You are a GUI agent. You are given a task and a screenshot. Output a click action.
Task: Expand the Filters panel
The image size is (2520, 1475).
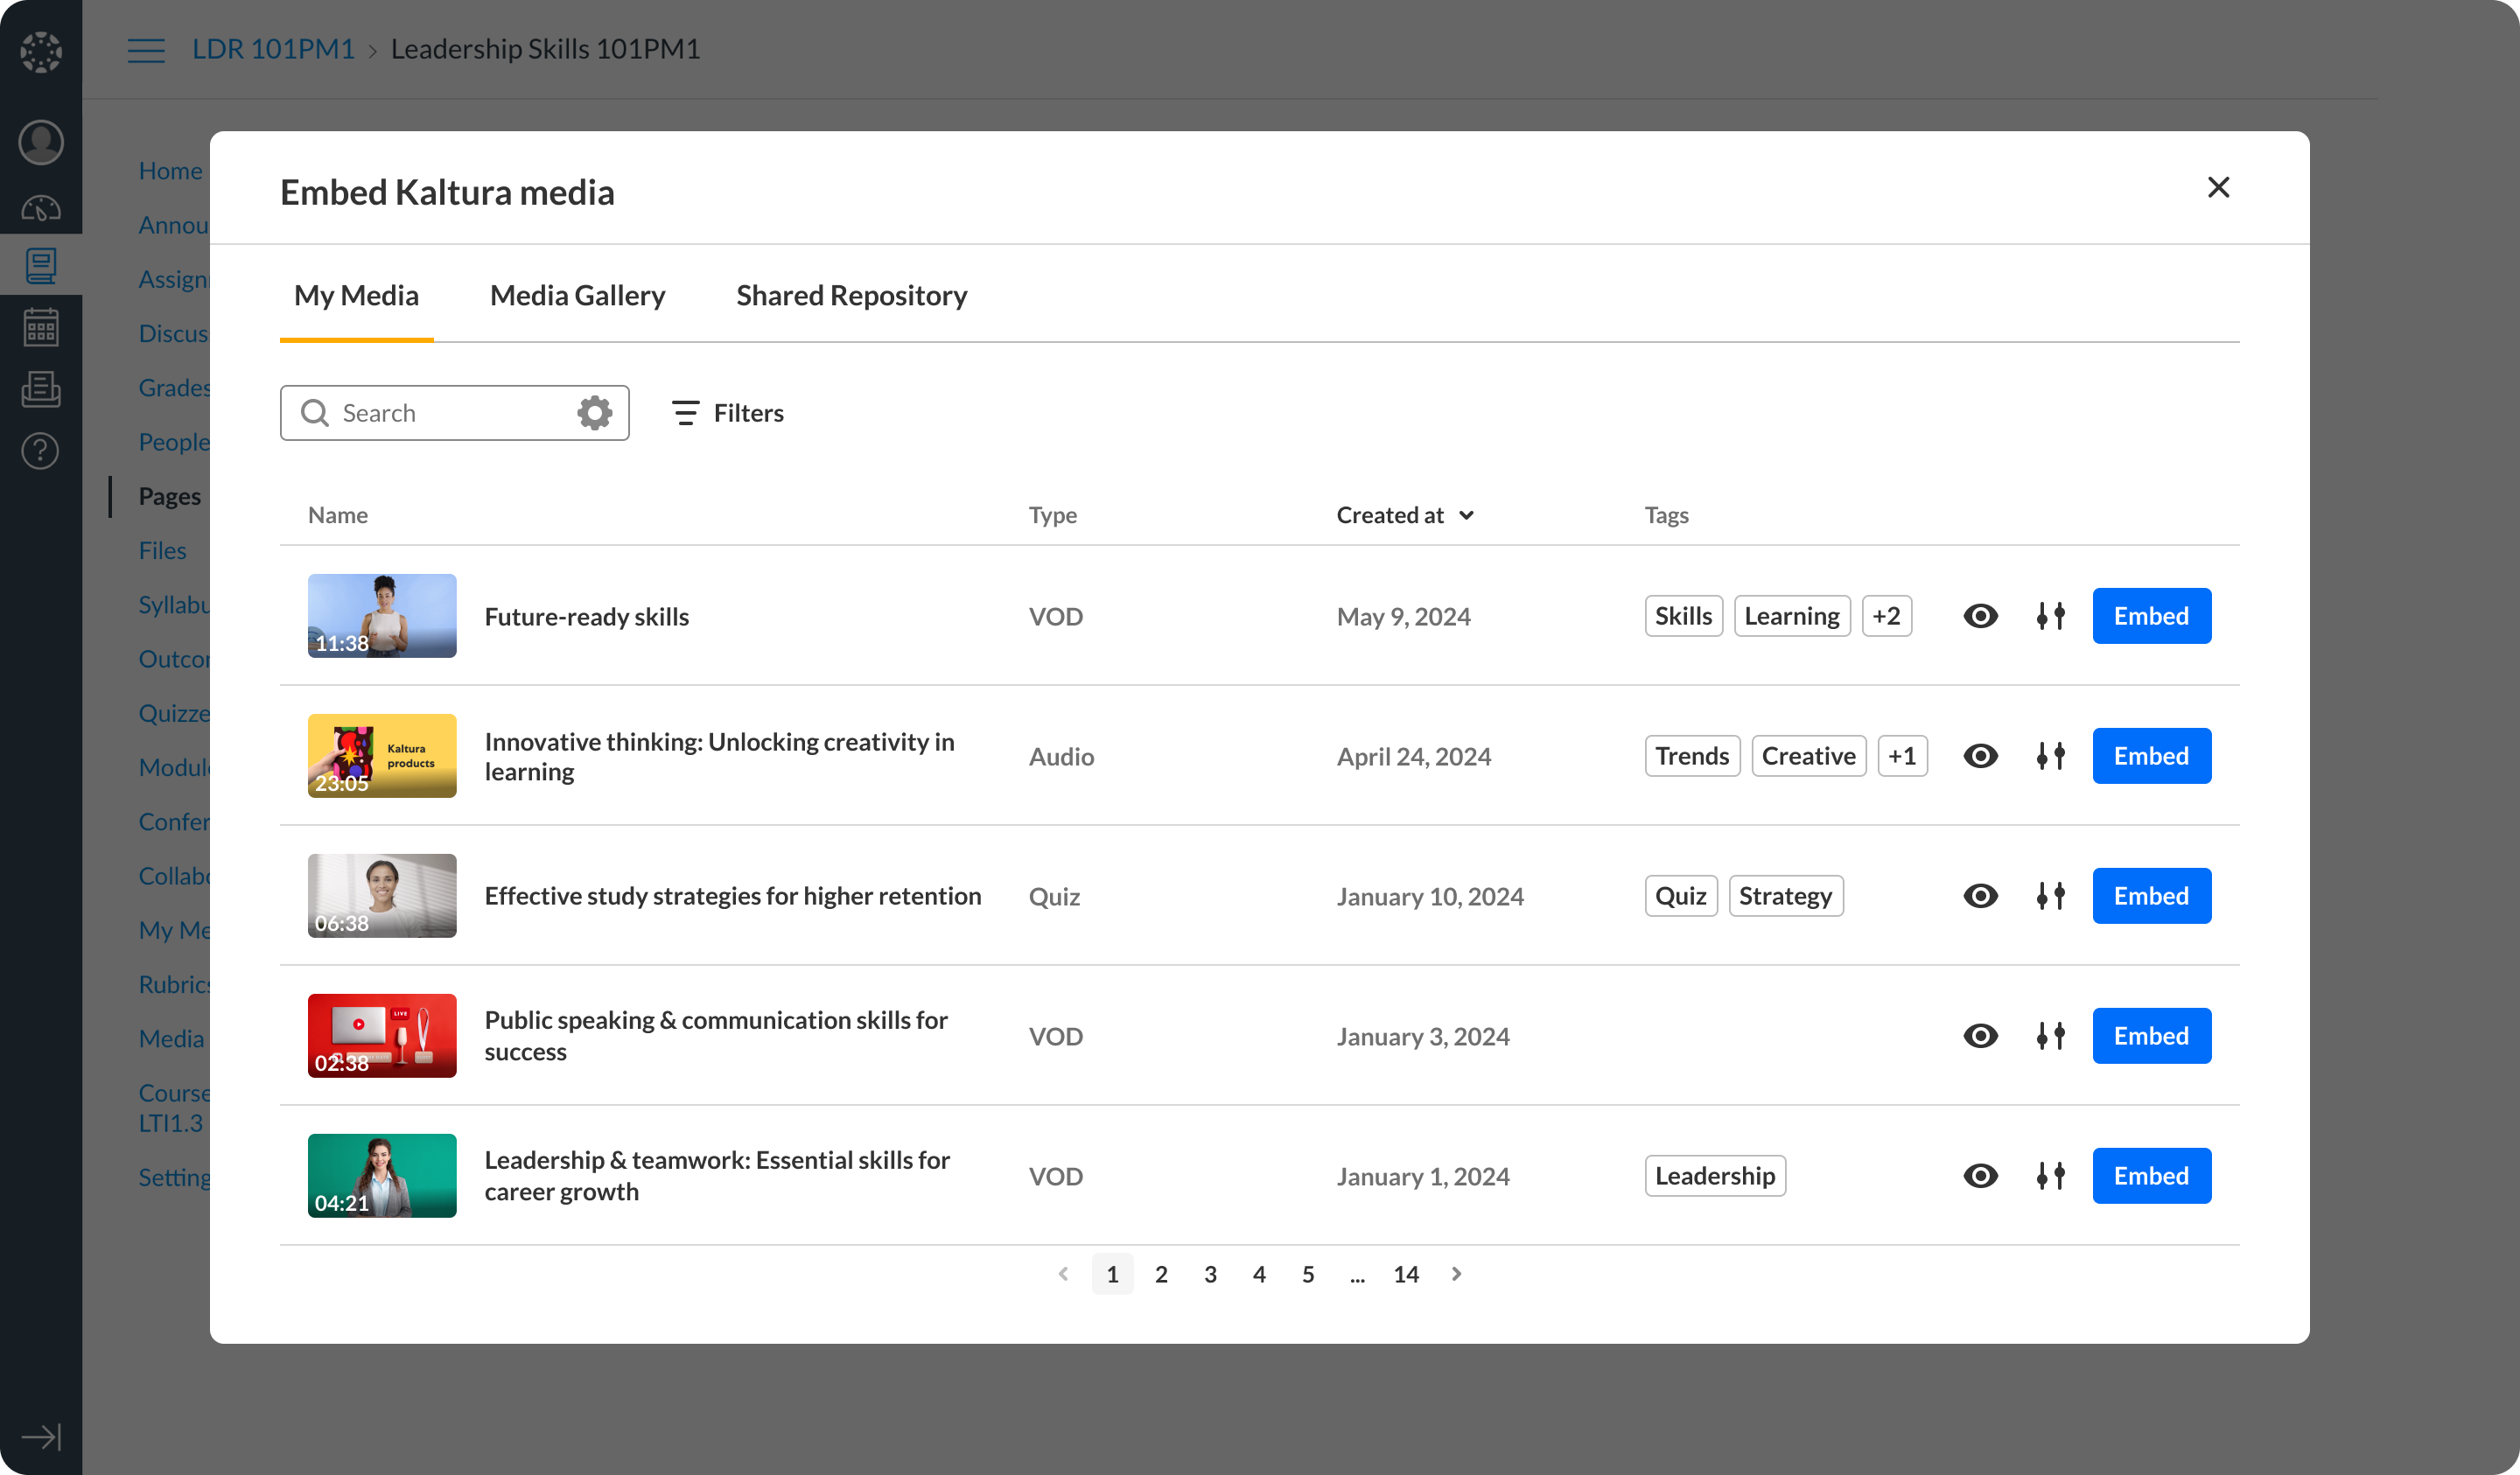point(728,413)
